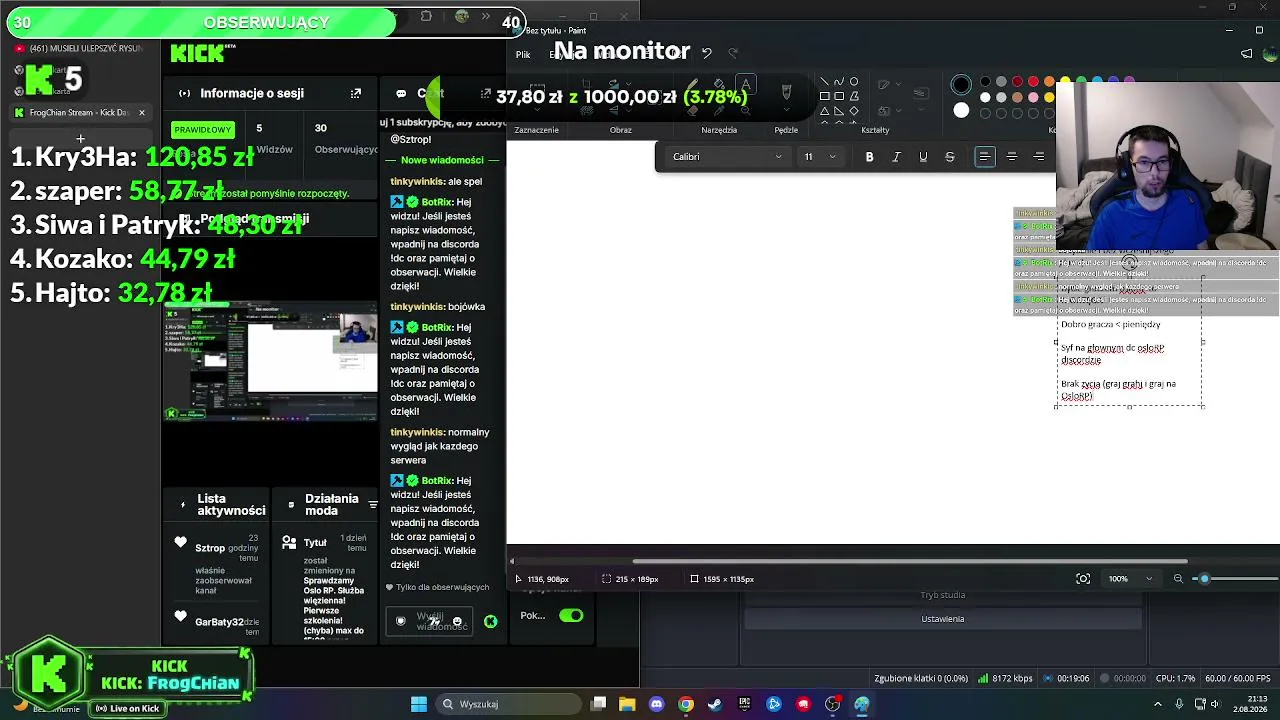Pop out the Informacje o sesji panel

(356, 93)
